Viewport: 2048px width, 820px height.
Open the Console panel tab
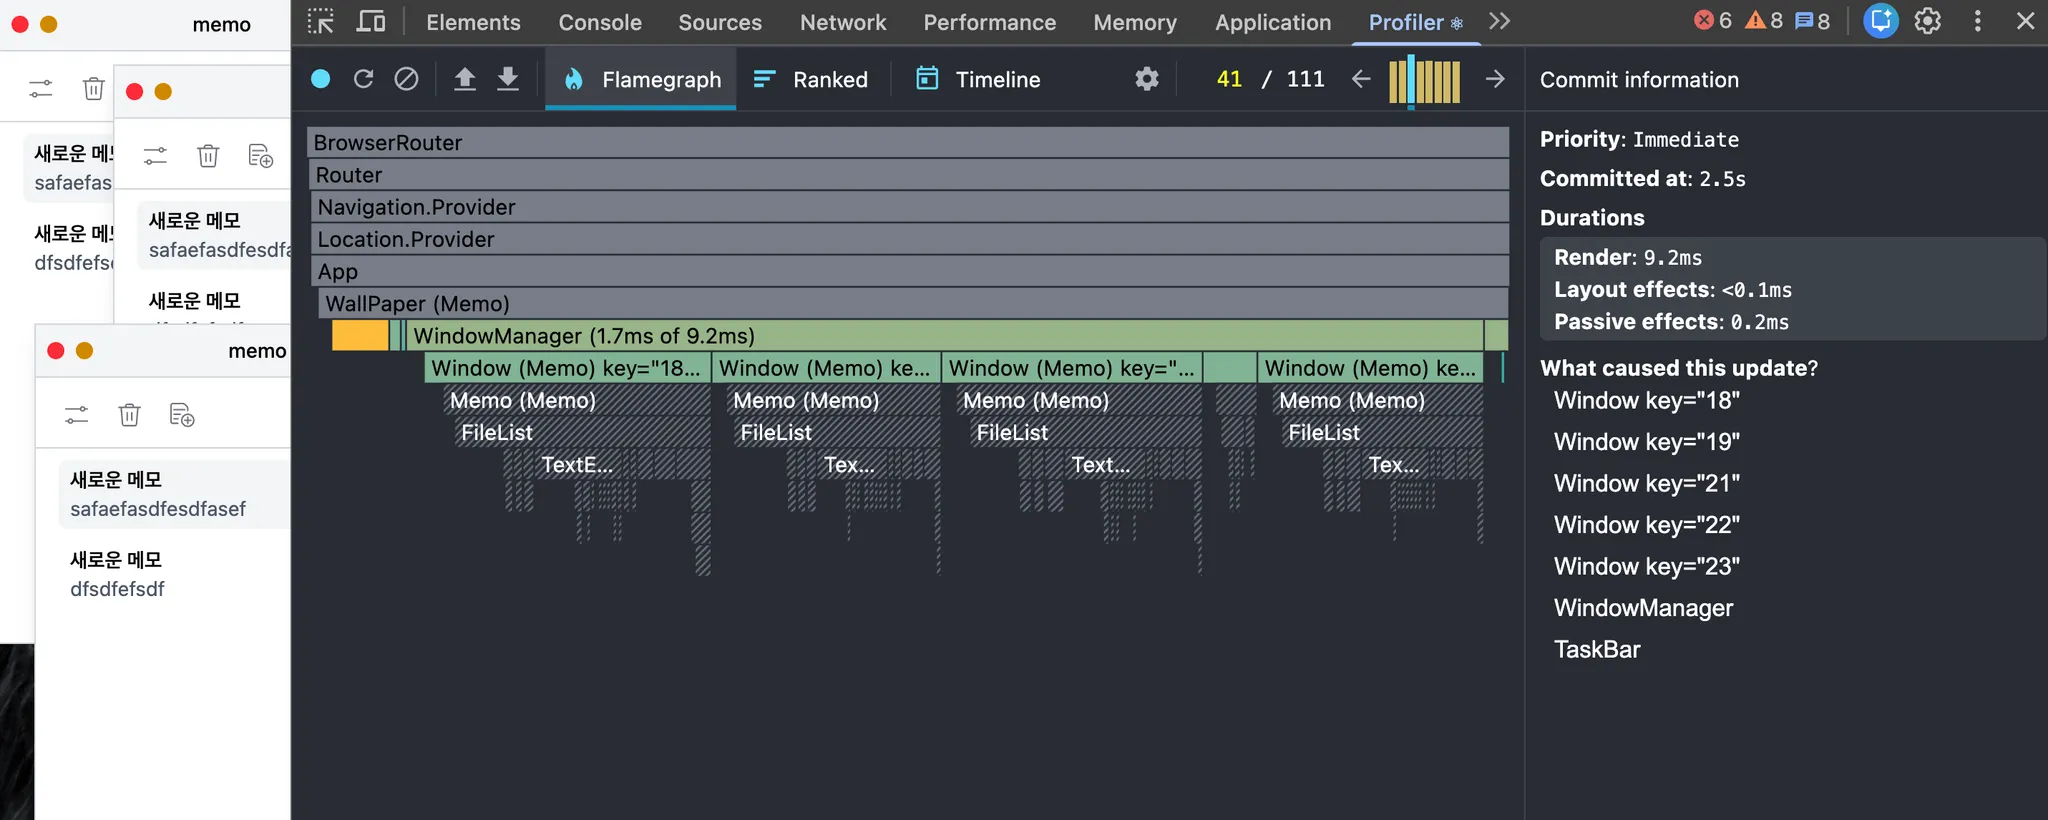pyautogui.click(x=600, y=22)
